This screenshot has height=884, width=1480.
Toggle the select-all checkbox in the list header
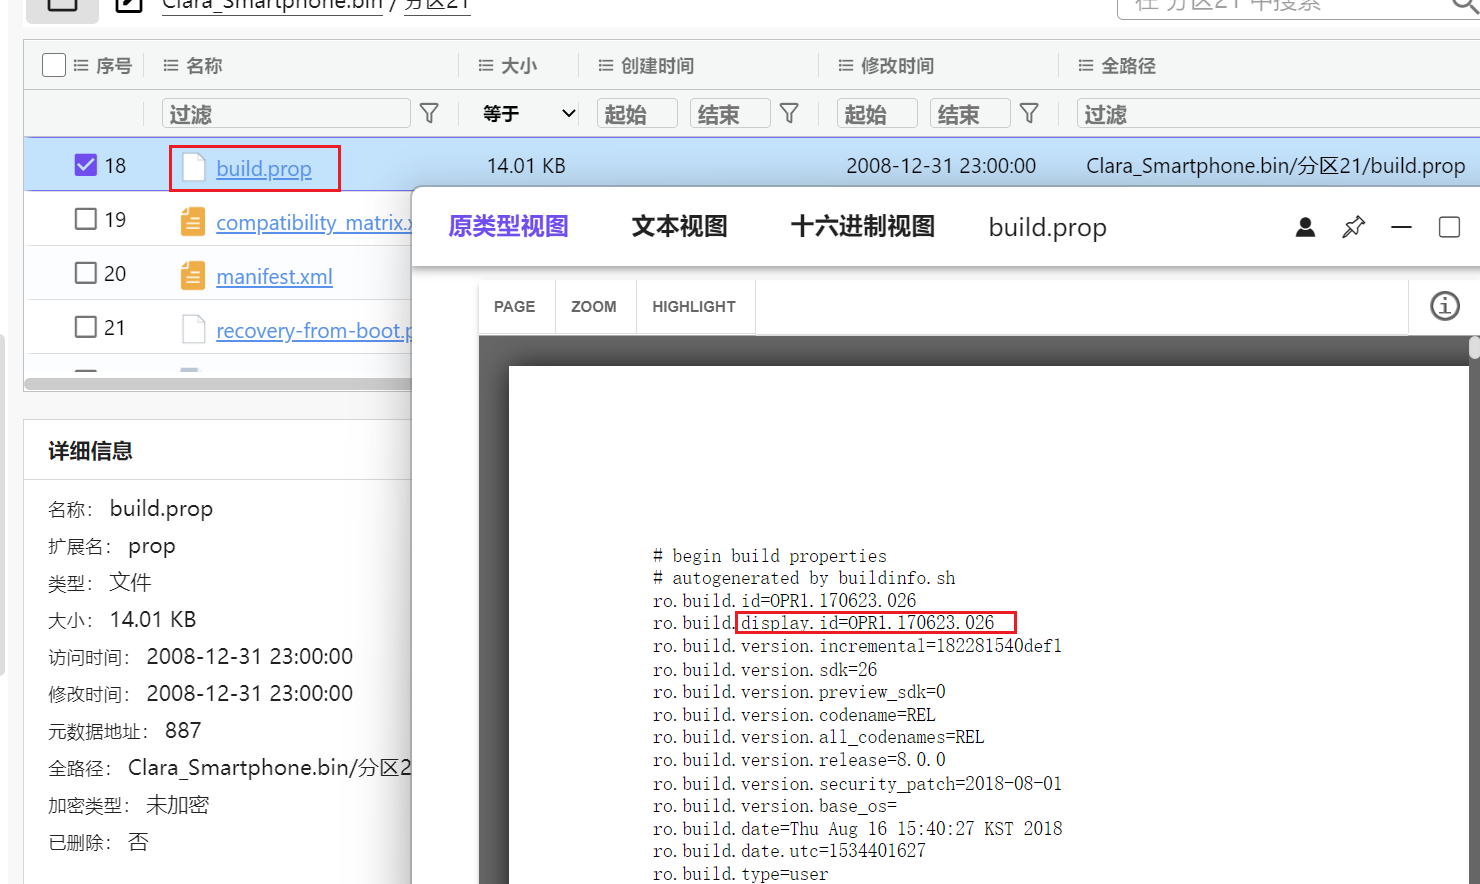tap(53, 64)
